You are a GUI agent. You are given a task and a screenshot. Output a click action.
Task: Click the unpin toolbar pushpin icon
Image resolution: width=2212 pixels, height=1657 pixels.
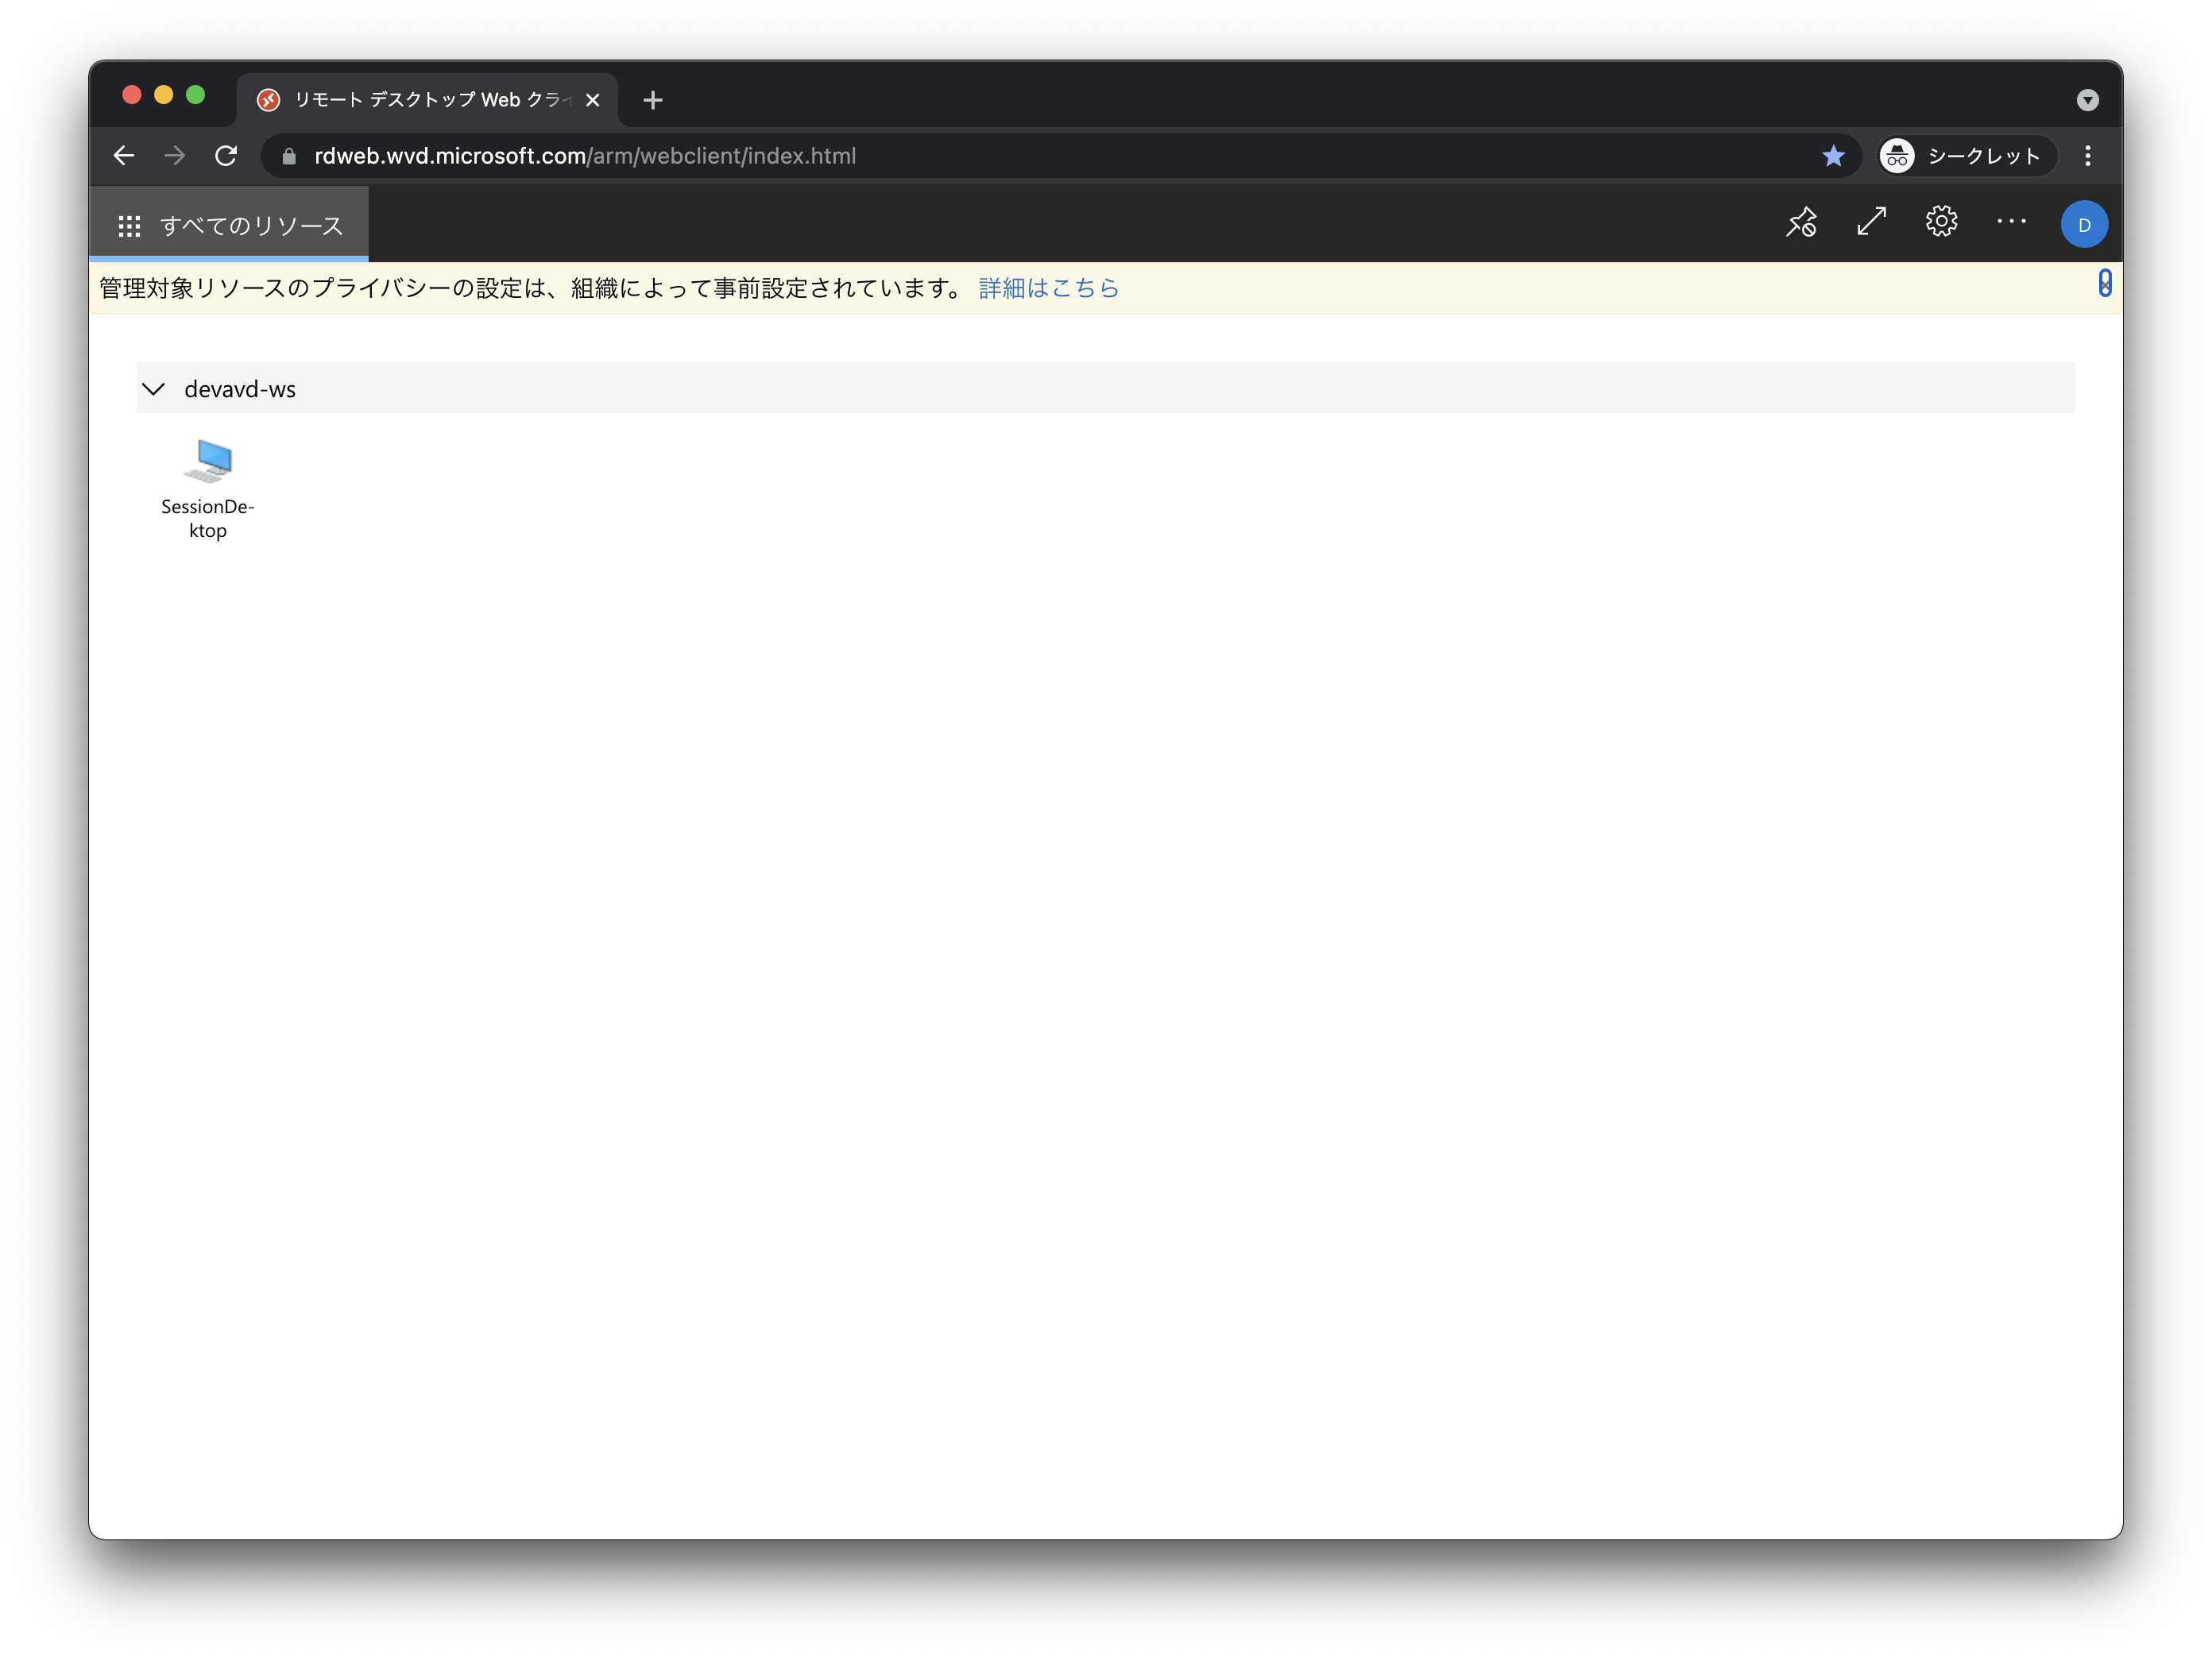click(x=1801, y=222)
